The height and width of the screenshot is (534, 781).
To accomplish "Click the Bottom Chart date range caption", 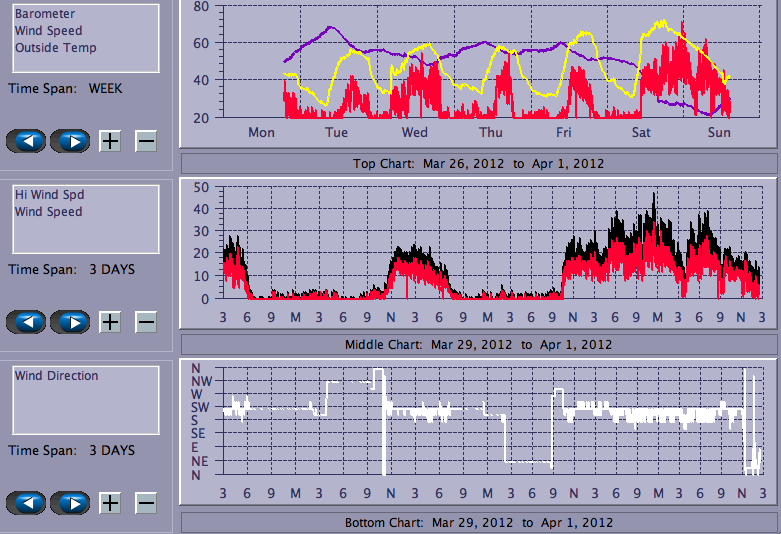I will (478, 522).
